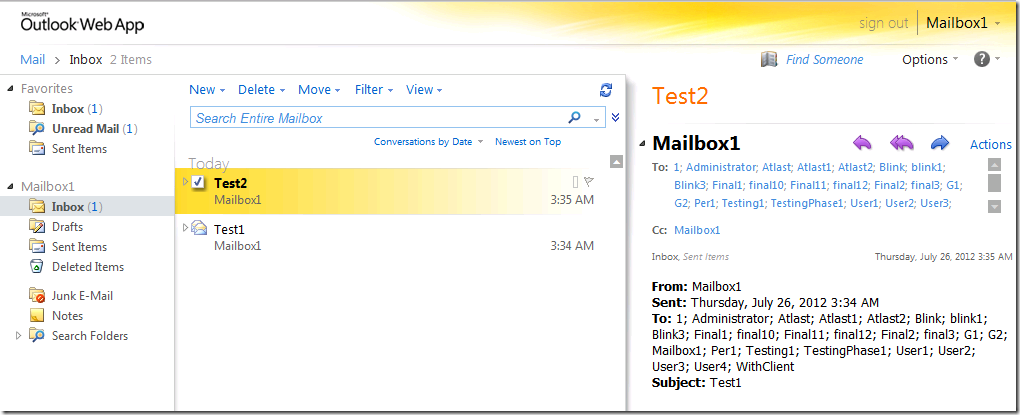Click the Mail breadcrumb link

[33, 59]
